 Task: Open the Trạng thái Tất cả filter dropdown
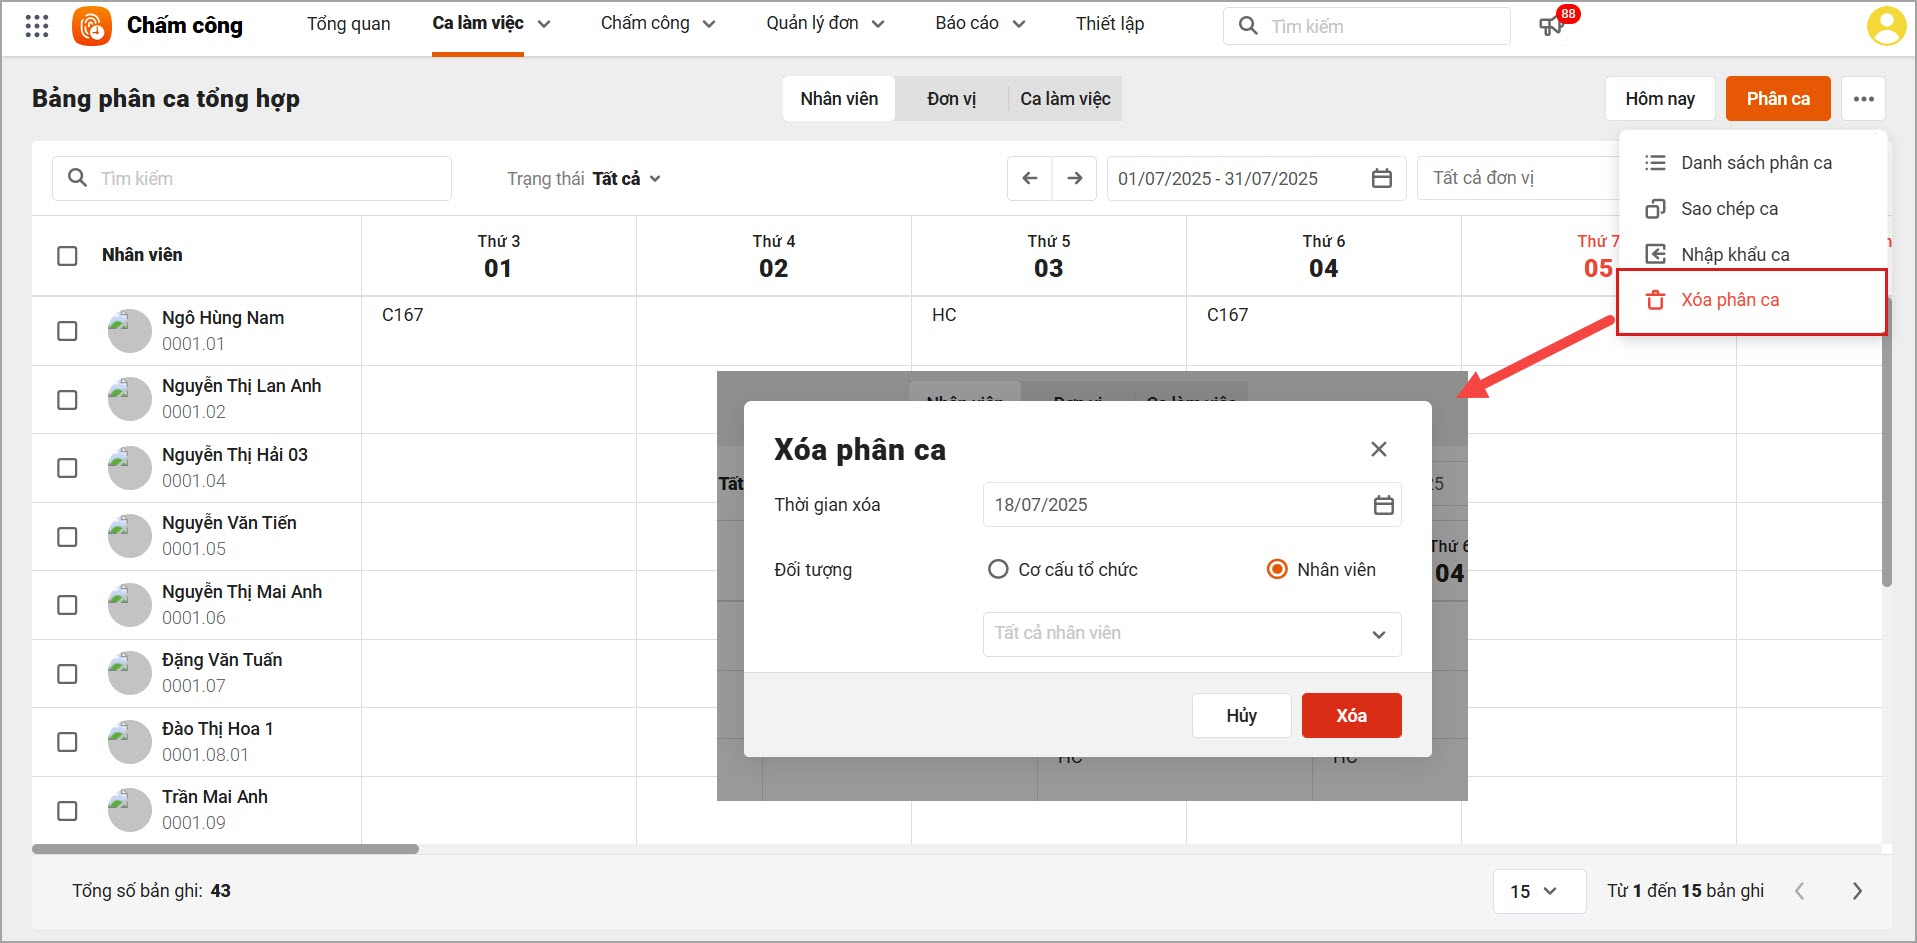click(584, 179)
